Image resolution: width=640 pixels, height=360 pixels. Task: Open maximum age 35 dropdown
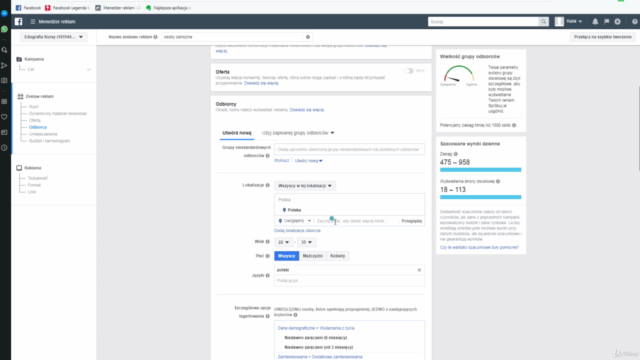point(306,242)
